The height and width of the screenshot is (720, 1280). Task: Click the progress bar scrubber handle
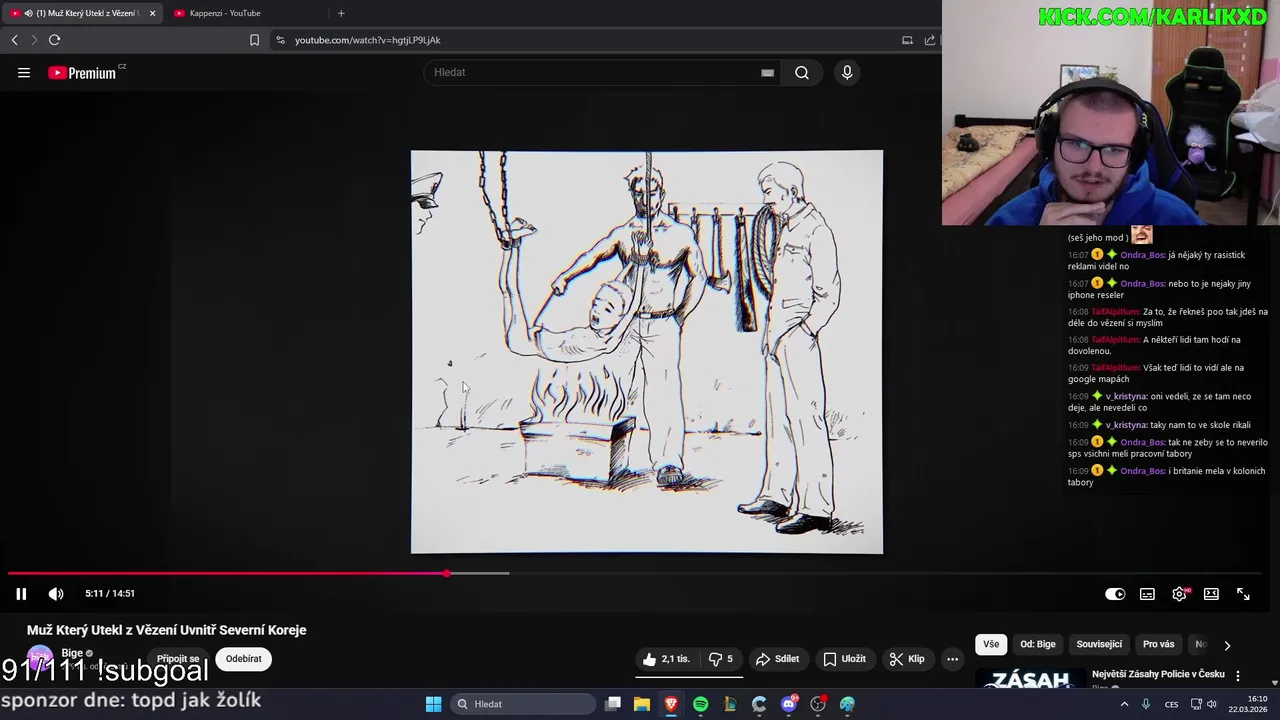[447, 574]
